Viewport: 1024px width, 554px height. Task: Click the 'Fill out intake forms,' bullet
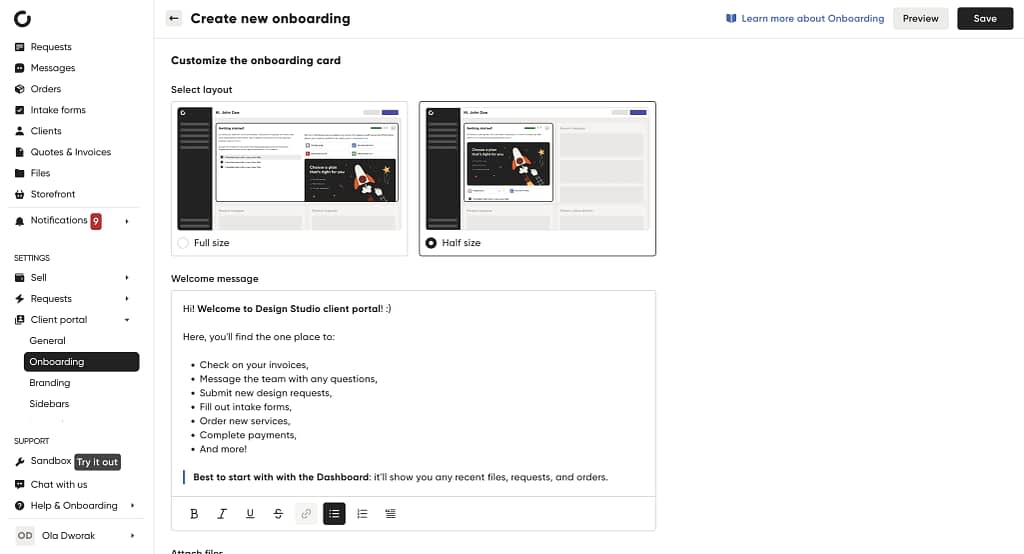(246, 407)
